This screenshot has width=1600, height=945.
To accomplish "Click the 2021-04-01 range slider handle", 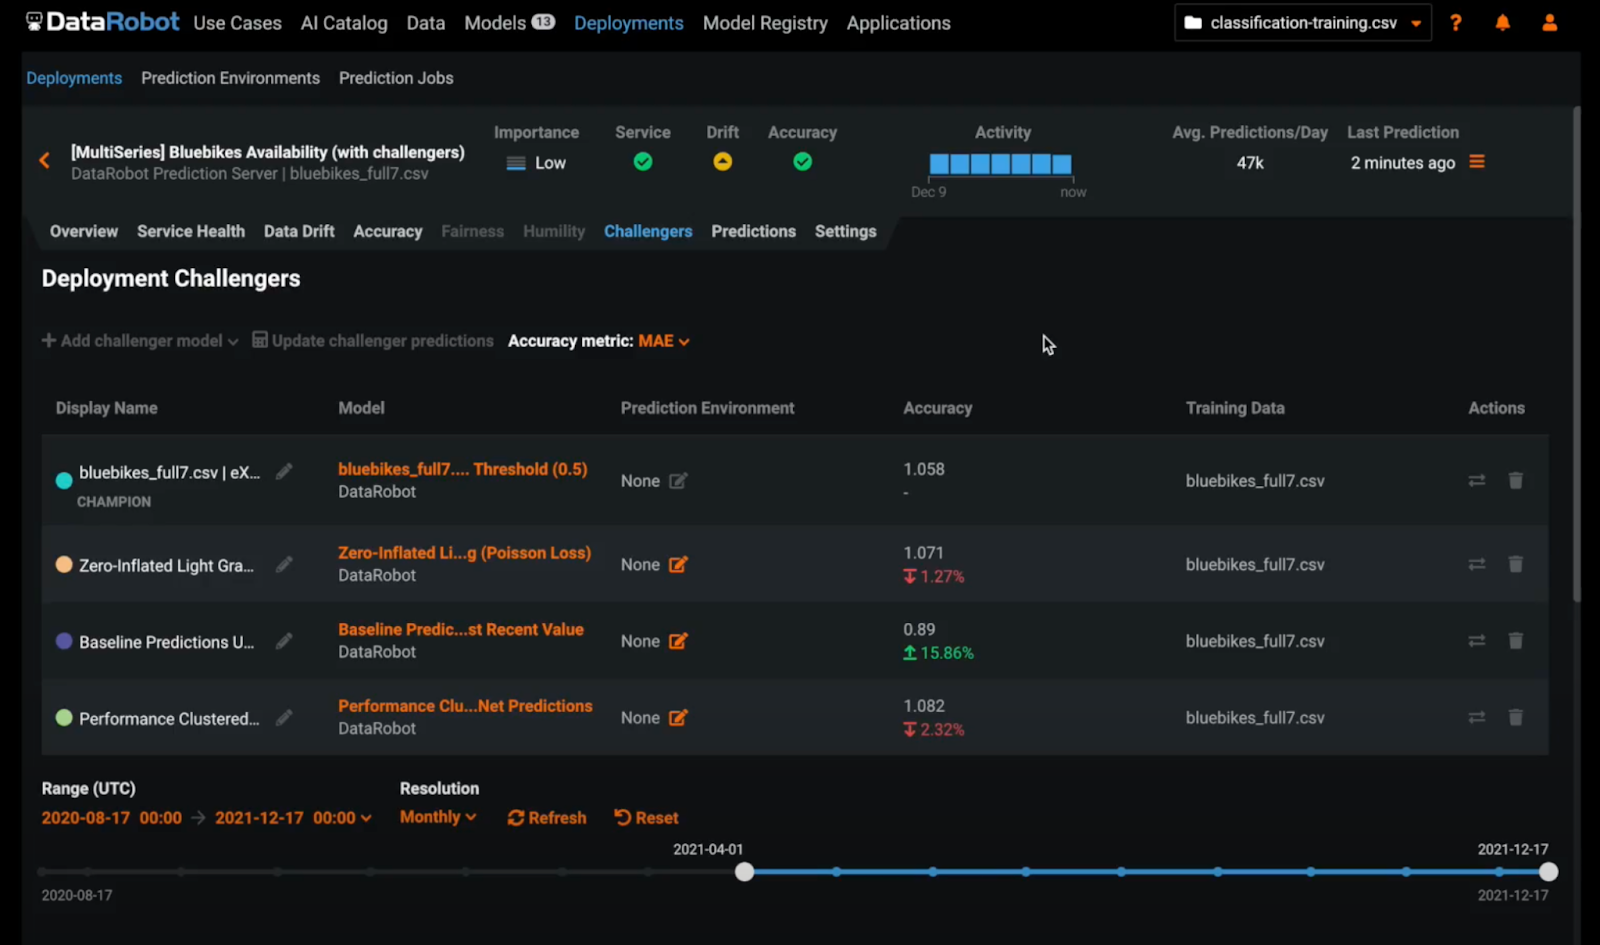I will 744,872.
